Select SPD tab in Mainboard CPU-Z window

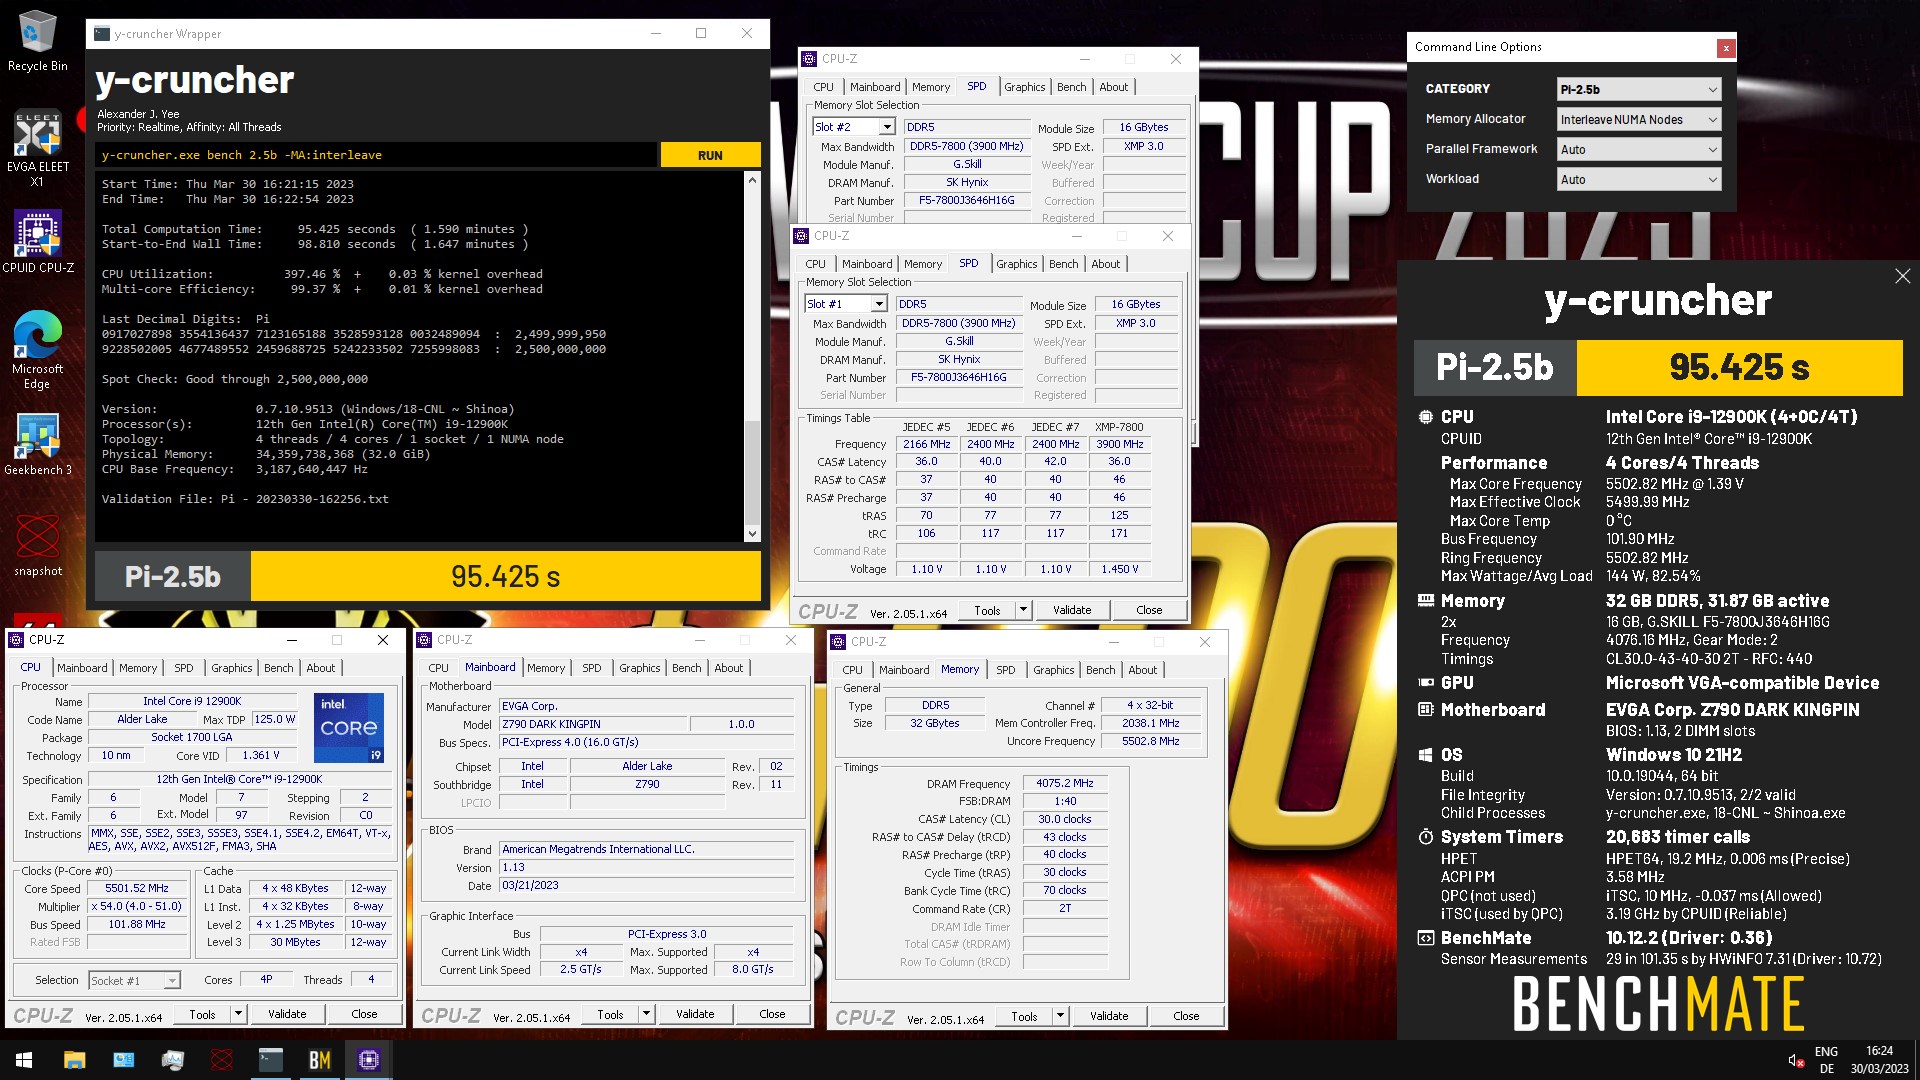[x=592, y=668]
